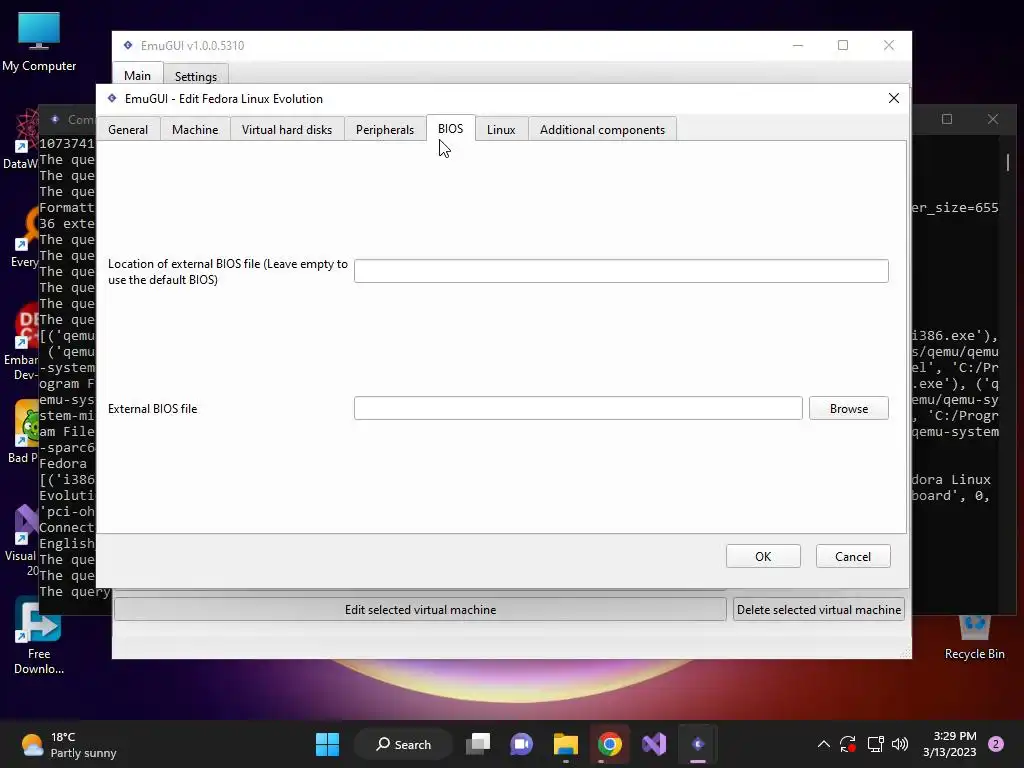Switch to Additional components tab

[602, 129]
